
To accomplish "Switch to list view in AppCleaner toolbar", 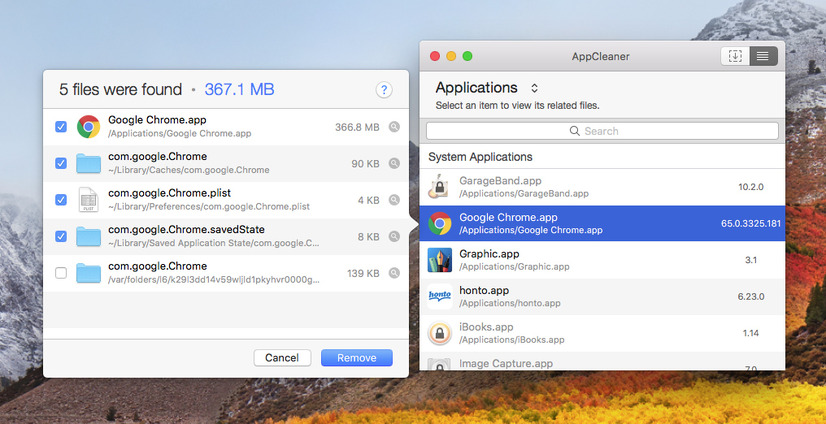I will click(763, 56).
